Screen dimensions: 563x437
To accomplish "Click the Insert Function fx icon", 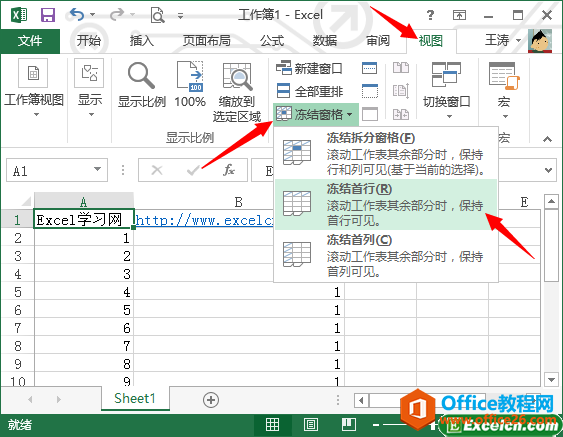I will pos(229,170).
